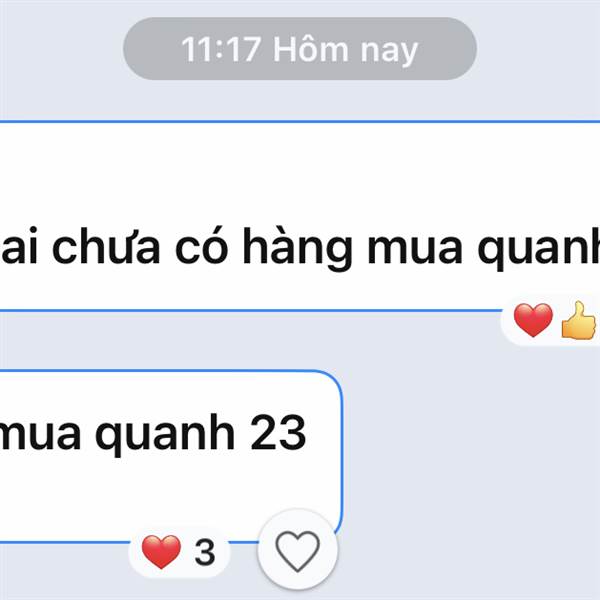Click the word "hàng" in the first message
Image resolution: width=600 pixels, height=600 pixels.
[x=297, y=248]
